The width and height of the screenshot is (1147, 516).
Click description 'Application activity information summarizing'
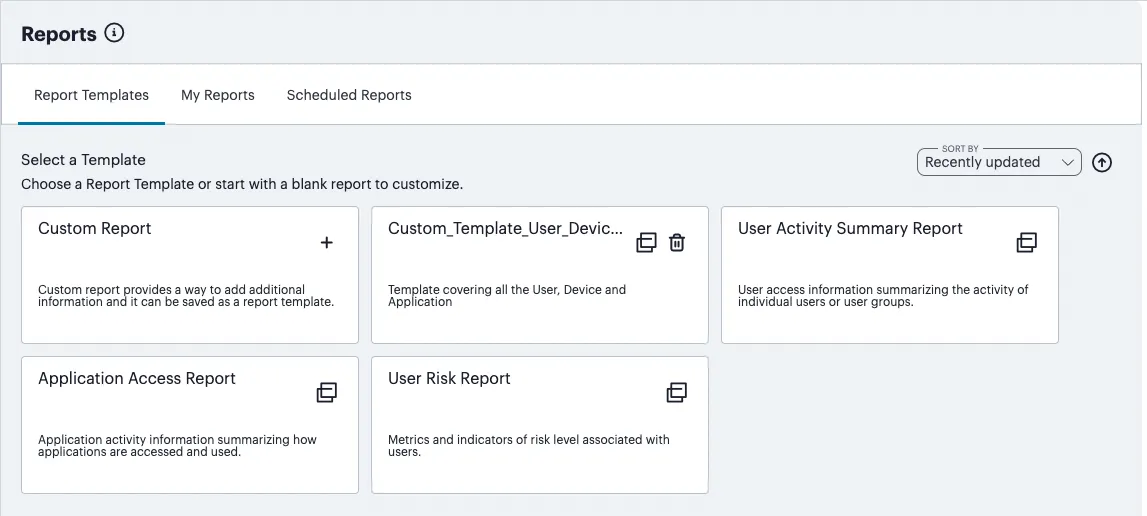click(x=177, y=446)
